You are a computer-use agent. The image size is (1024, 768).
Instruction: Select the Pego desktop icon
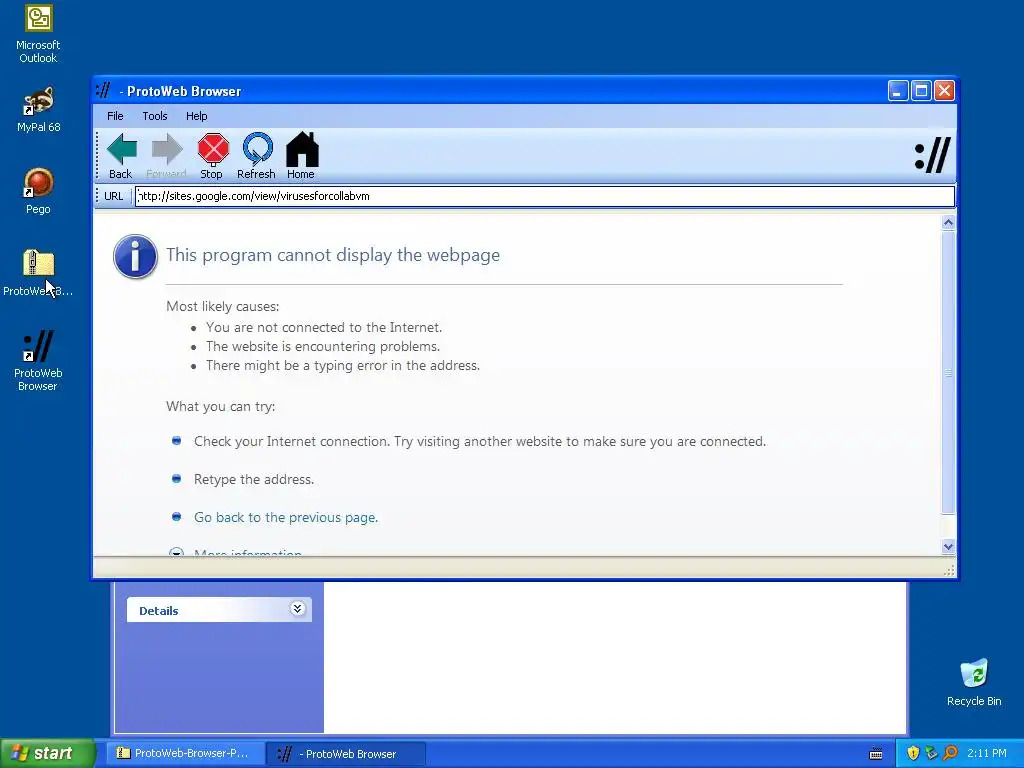click(38, 191)
